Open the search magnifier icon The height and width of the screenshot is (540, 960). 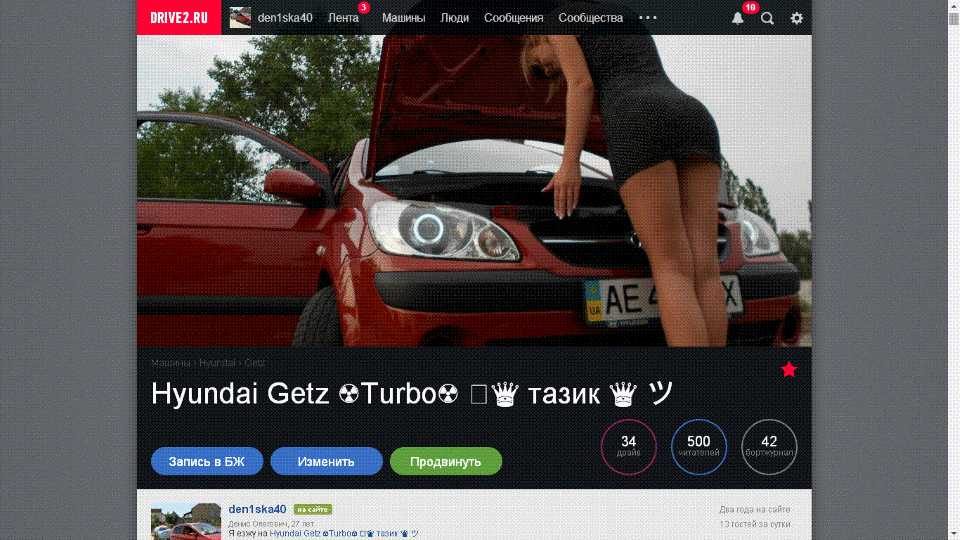[767, 18]
